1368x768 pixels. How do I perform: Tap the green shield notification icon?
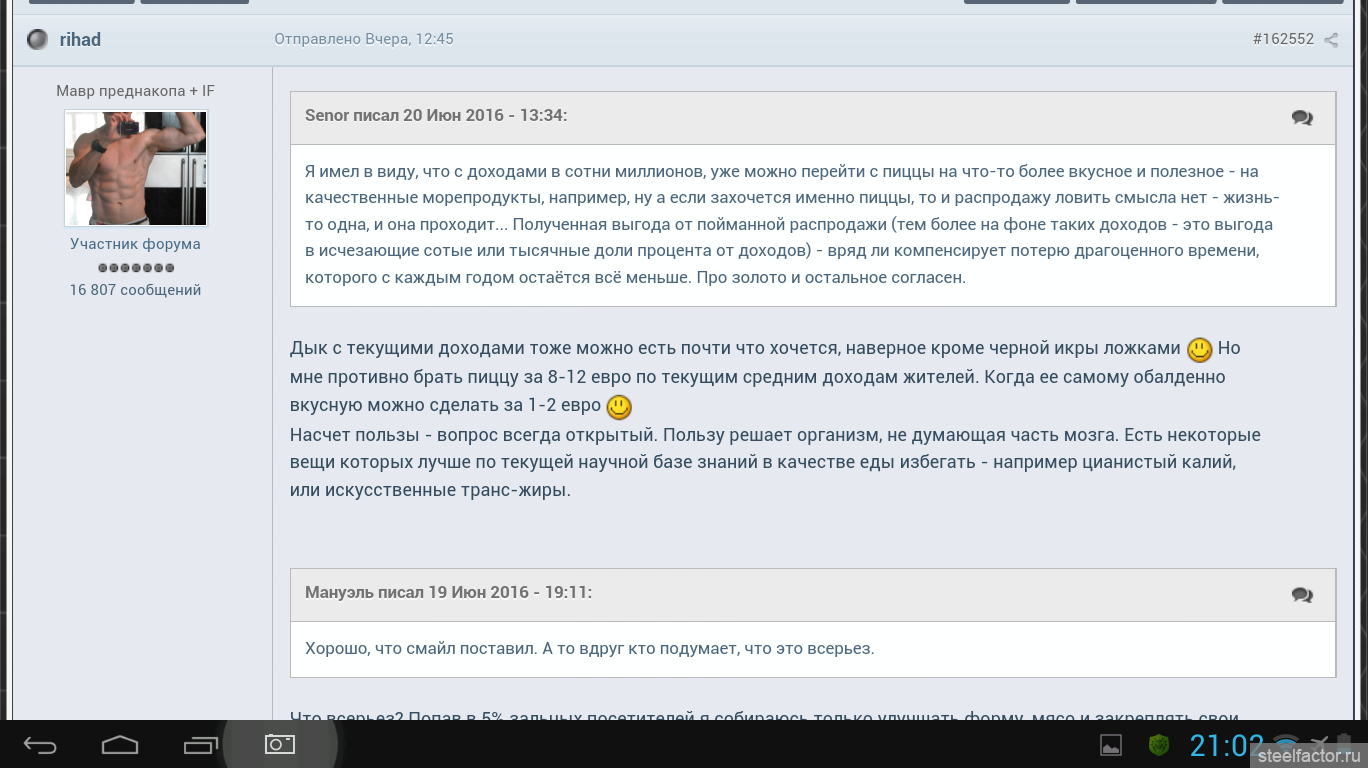pyautogui.click(x=1159, y=745)
